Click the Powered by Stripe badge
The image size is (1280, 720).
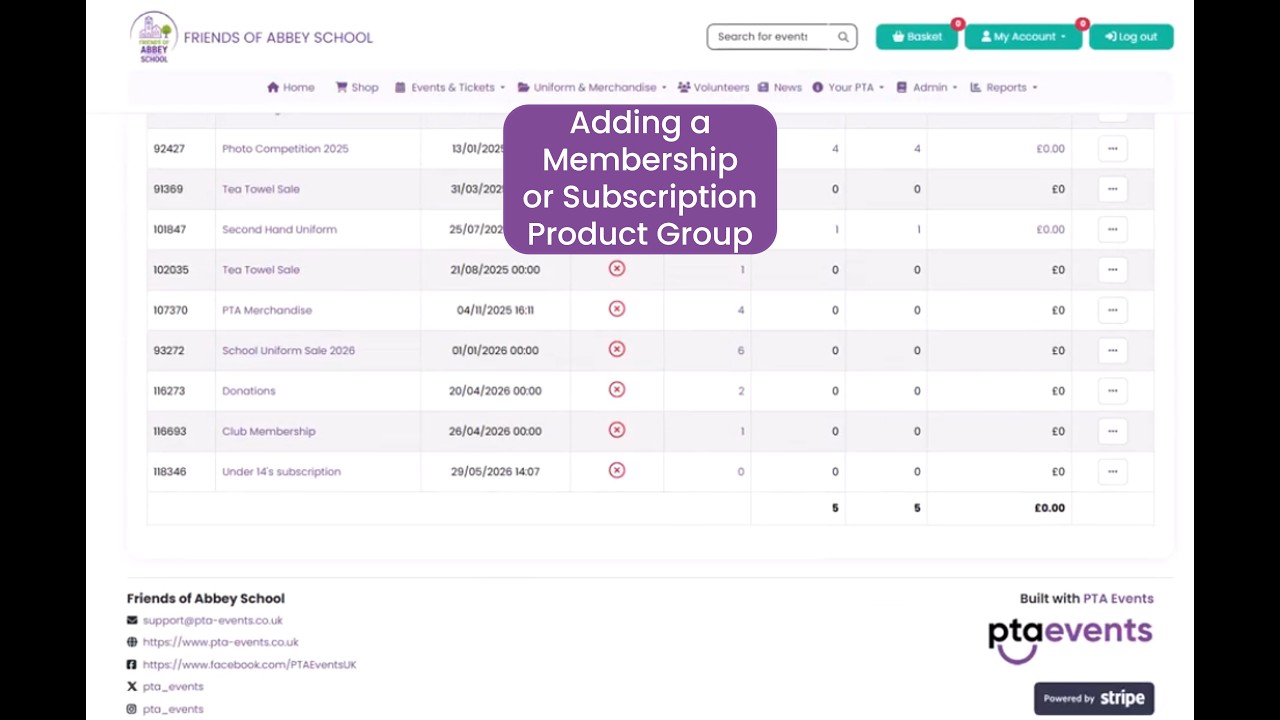pos(1094,698)
